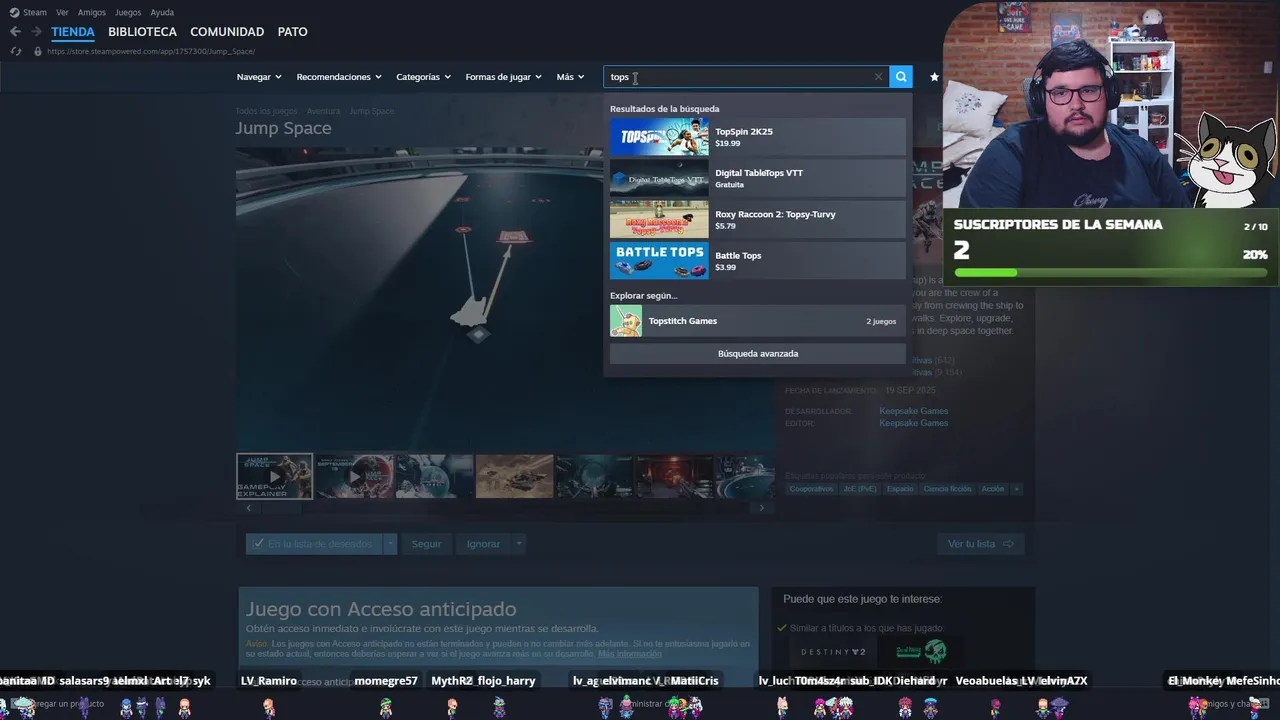Click the thumbnail strip right arrow
The image size is (1280, 720).
(x=762, y=508)
